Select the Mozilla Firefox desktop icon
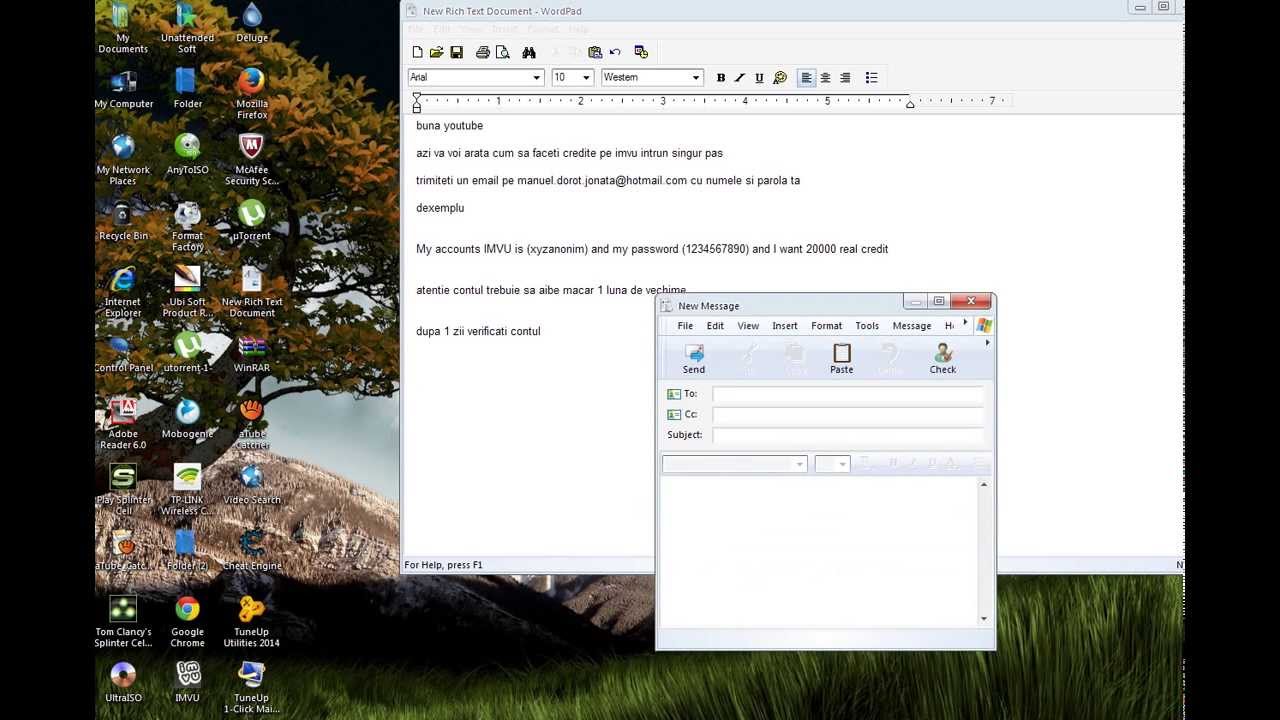This screenshot has height=720, width=1280. pyautogui.click(x=252, y=94)
